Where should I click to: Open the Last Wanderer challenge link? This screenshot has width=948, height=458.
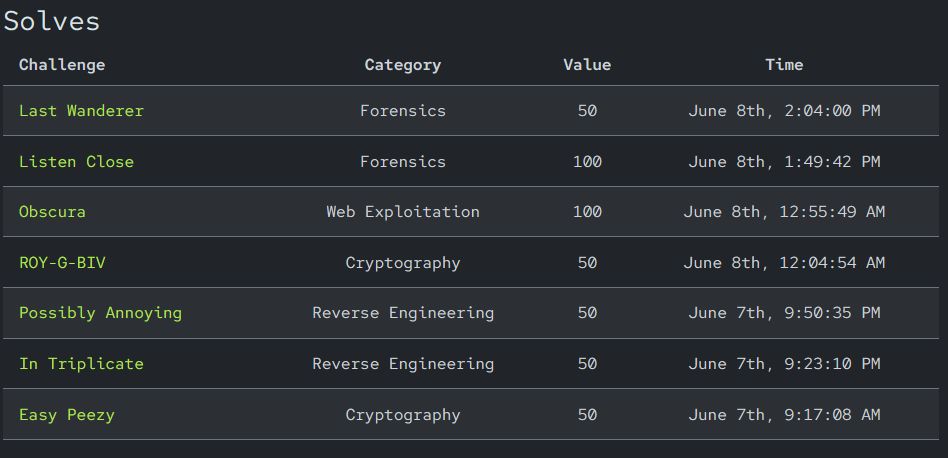coord(81,111)
